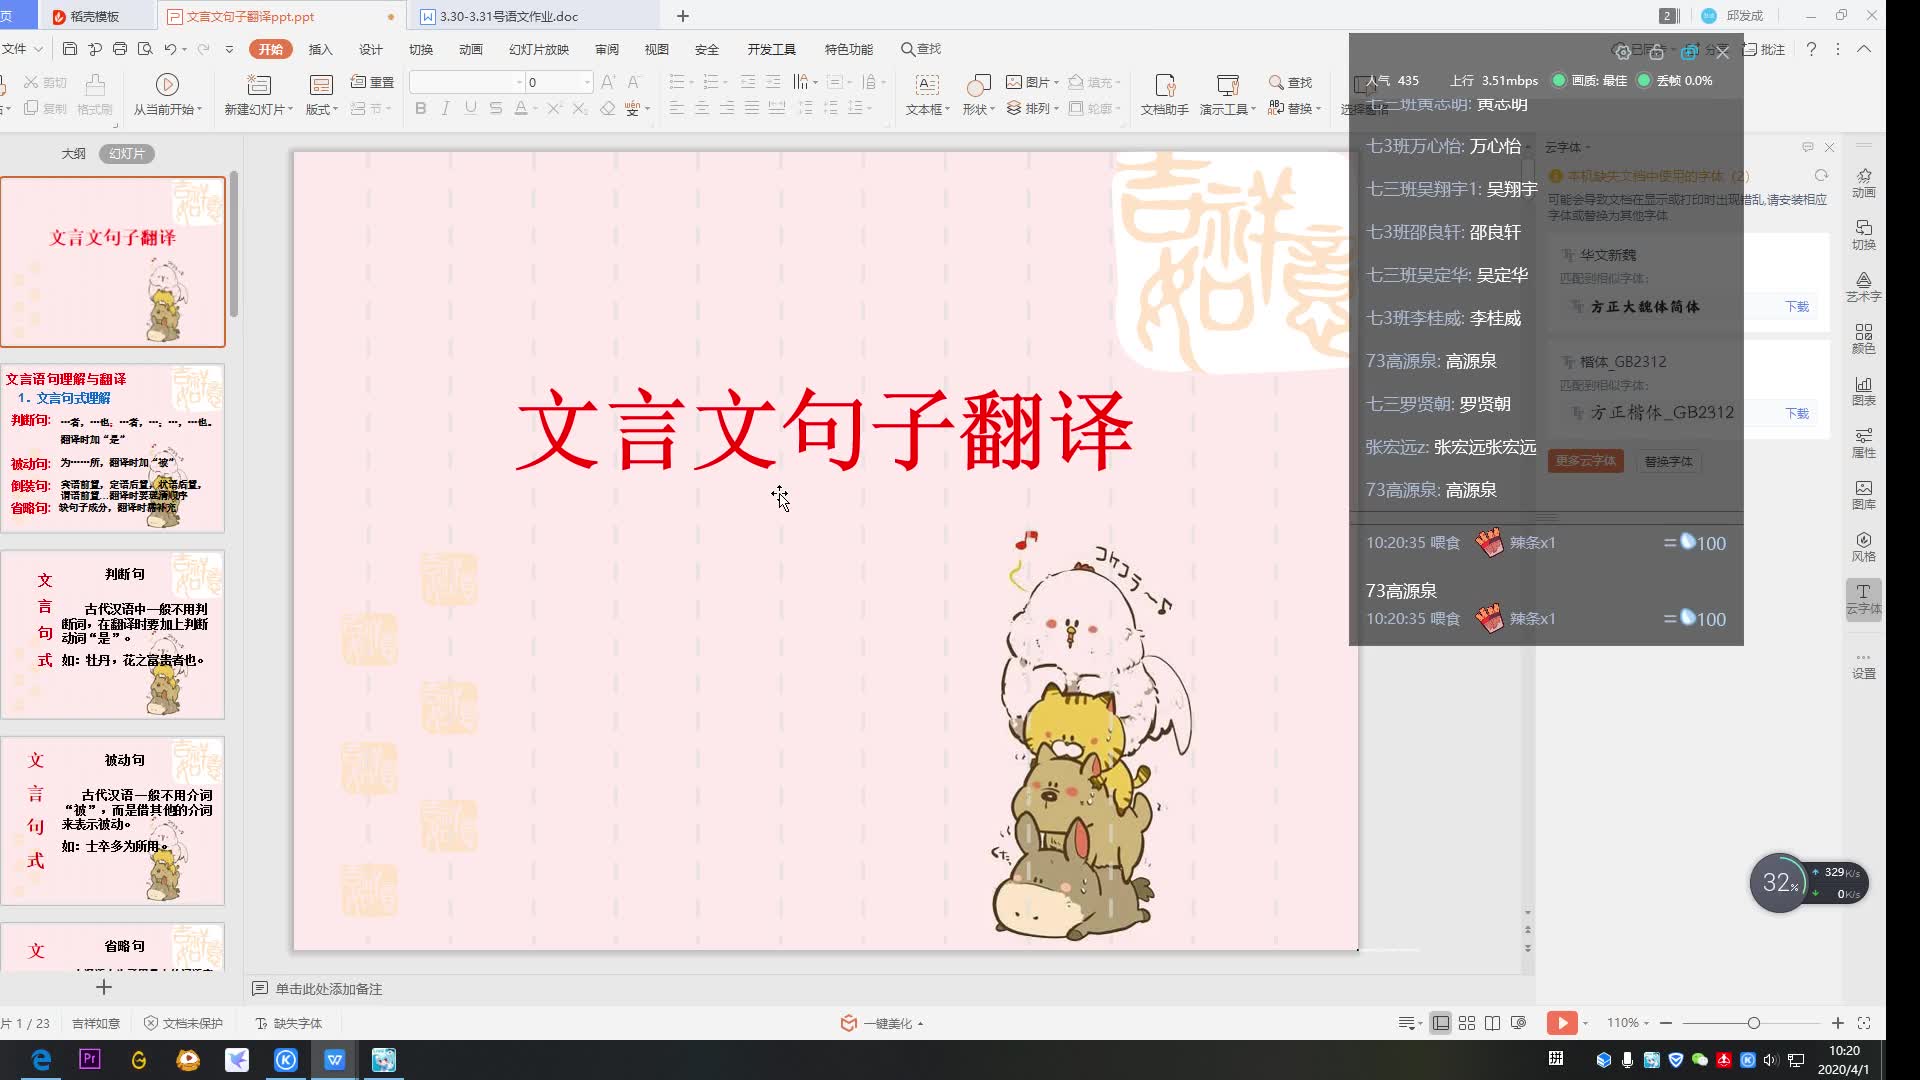1920x1080 pixels.
Task: Expand the slideshow play options arrow
Action: click(1586, 1023)
